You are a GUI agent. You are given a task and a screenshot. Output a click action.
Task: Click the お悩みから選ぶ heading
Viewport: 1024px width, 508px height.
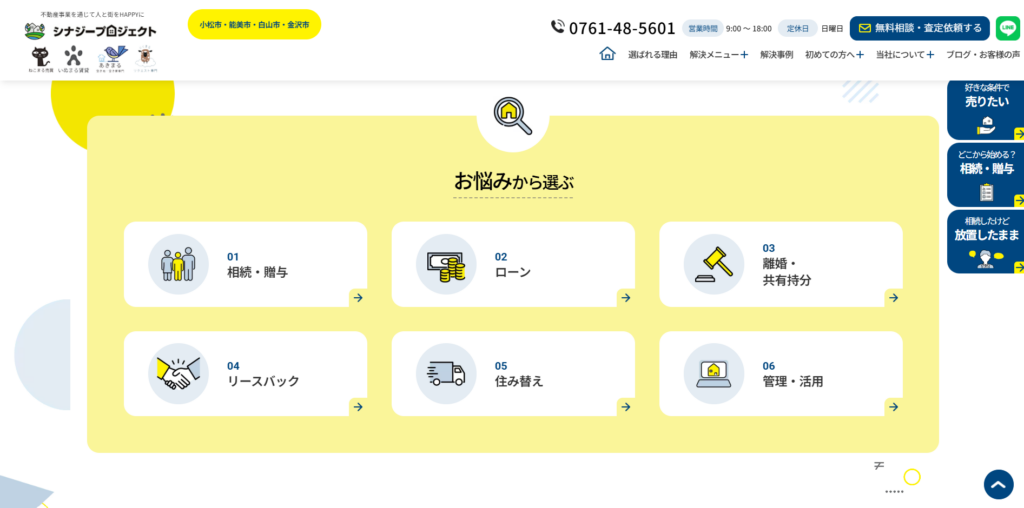click(x=514, y=182)
